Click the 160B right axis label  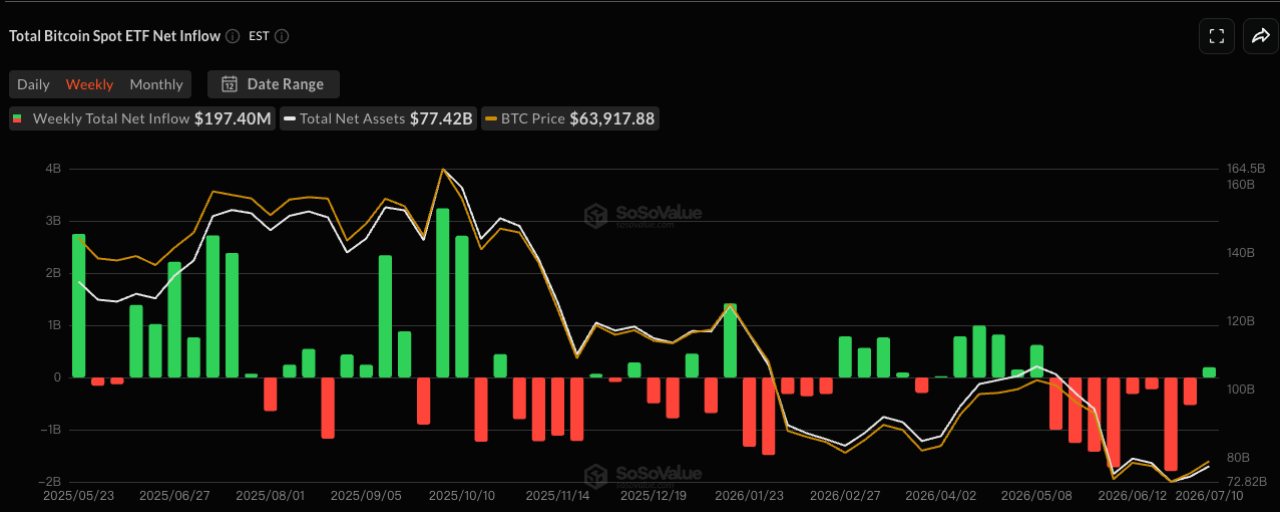click(1240, 185)
